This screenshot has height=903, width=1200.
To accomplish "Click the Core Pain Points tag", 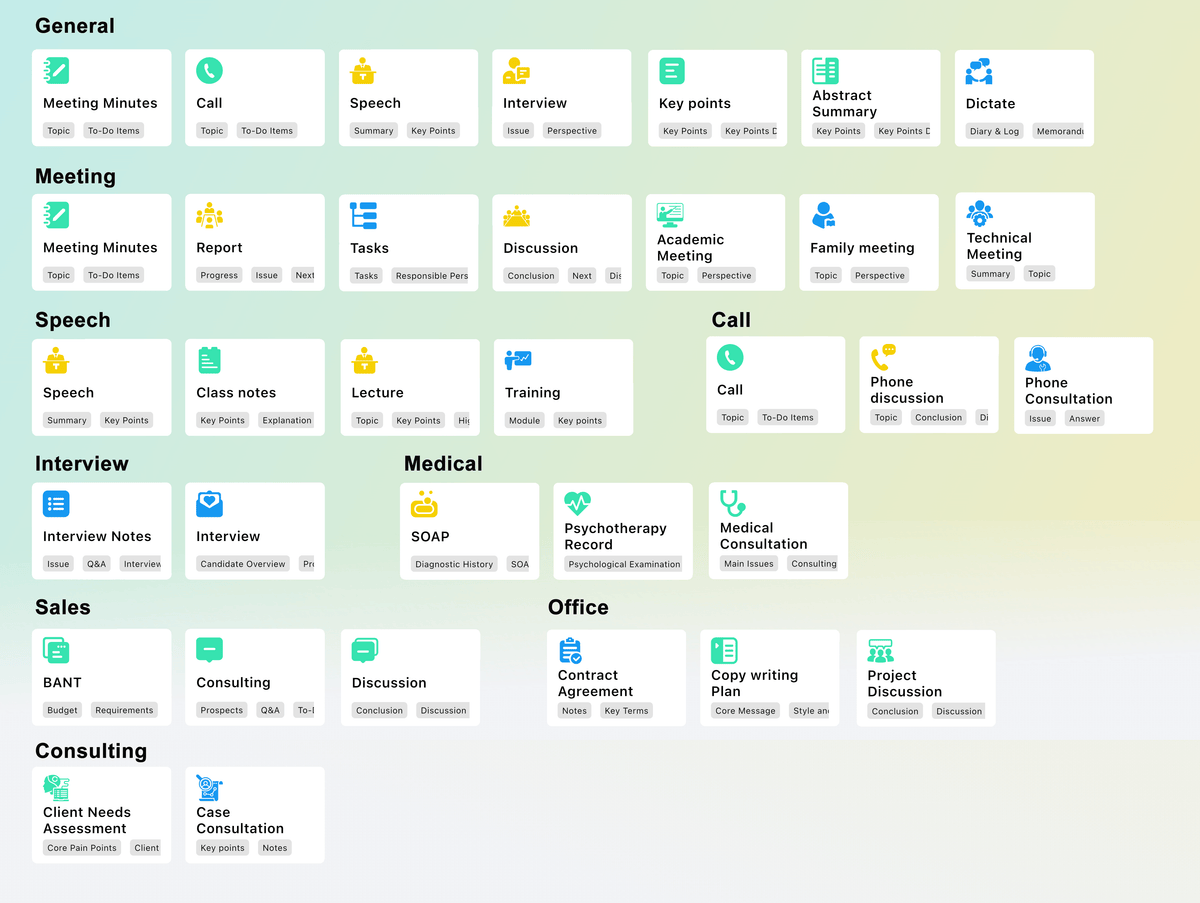I will tap(82, 848).
